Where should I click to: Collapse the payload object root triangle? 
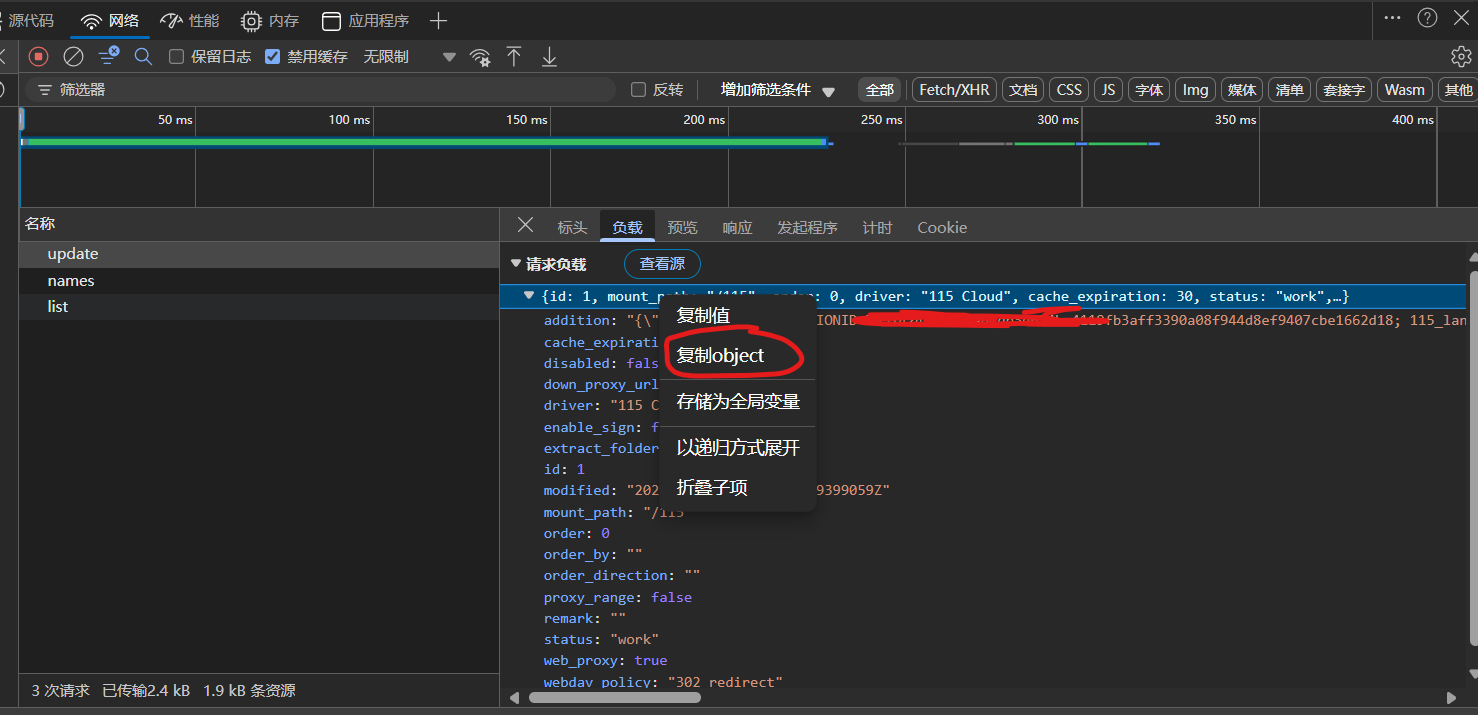tap(529, 296)
